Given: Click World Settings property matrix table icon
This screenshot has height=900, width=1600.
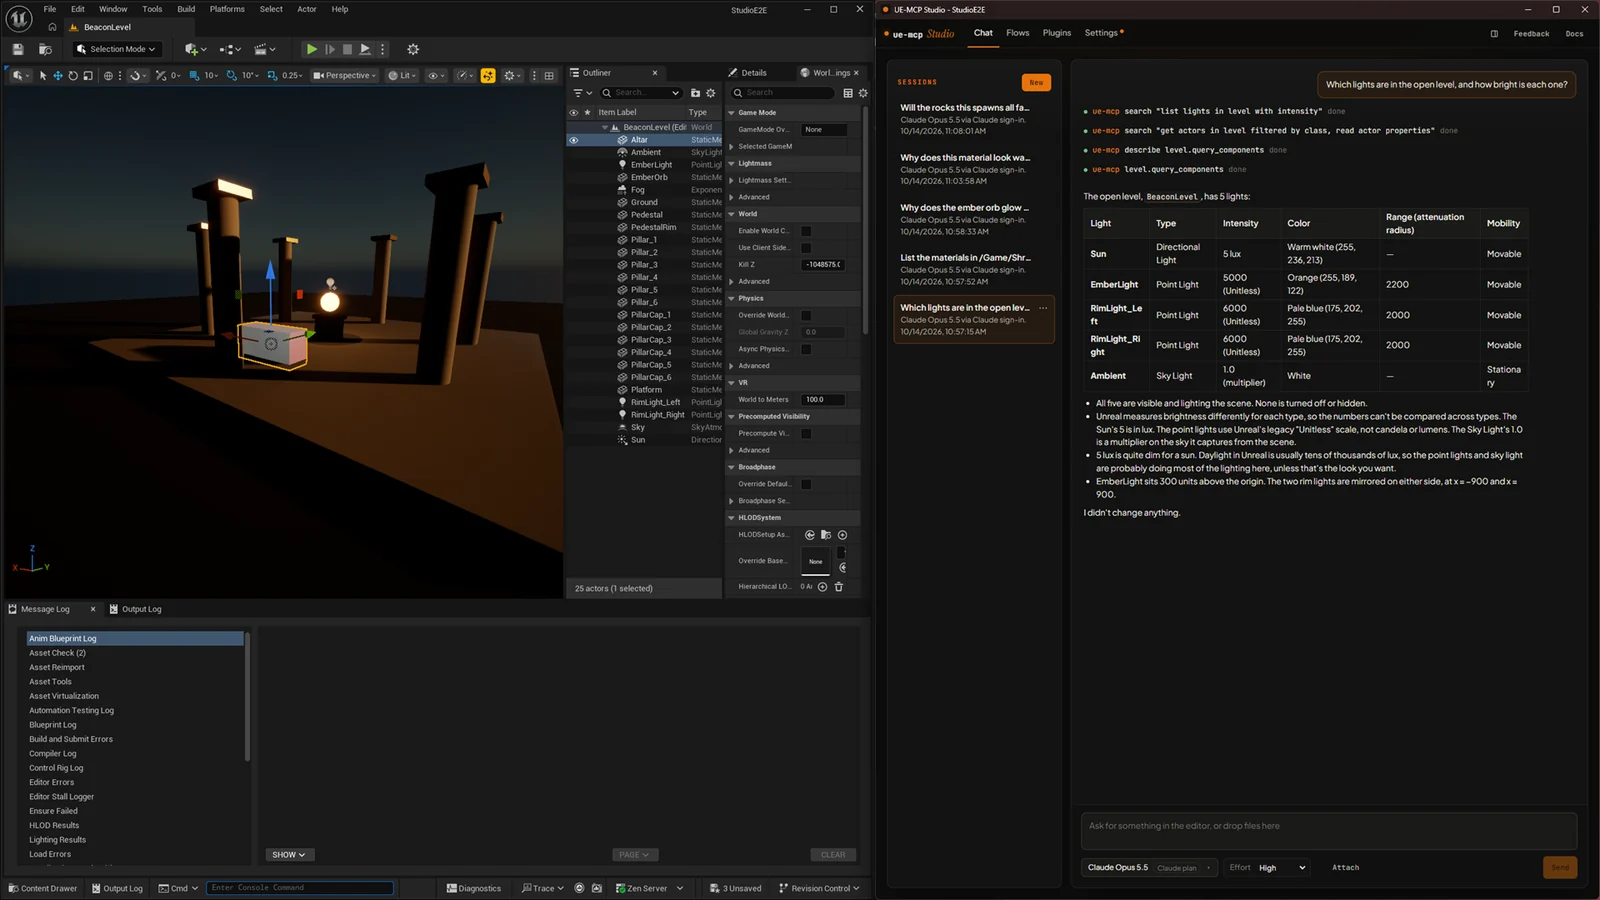Looking at the screenshot, I should pos(848,93).
